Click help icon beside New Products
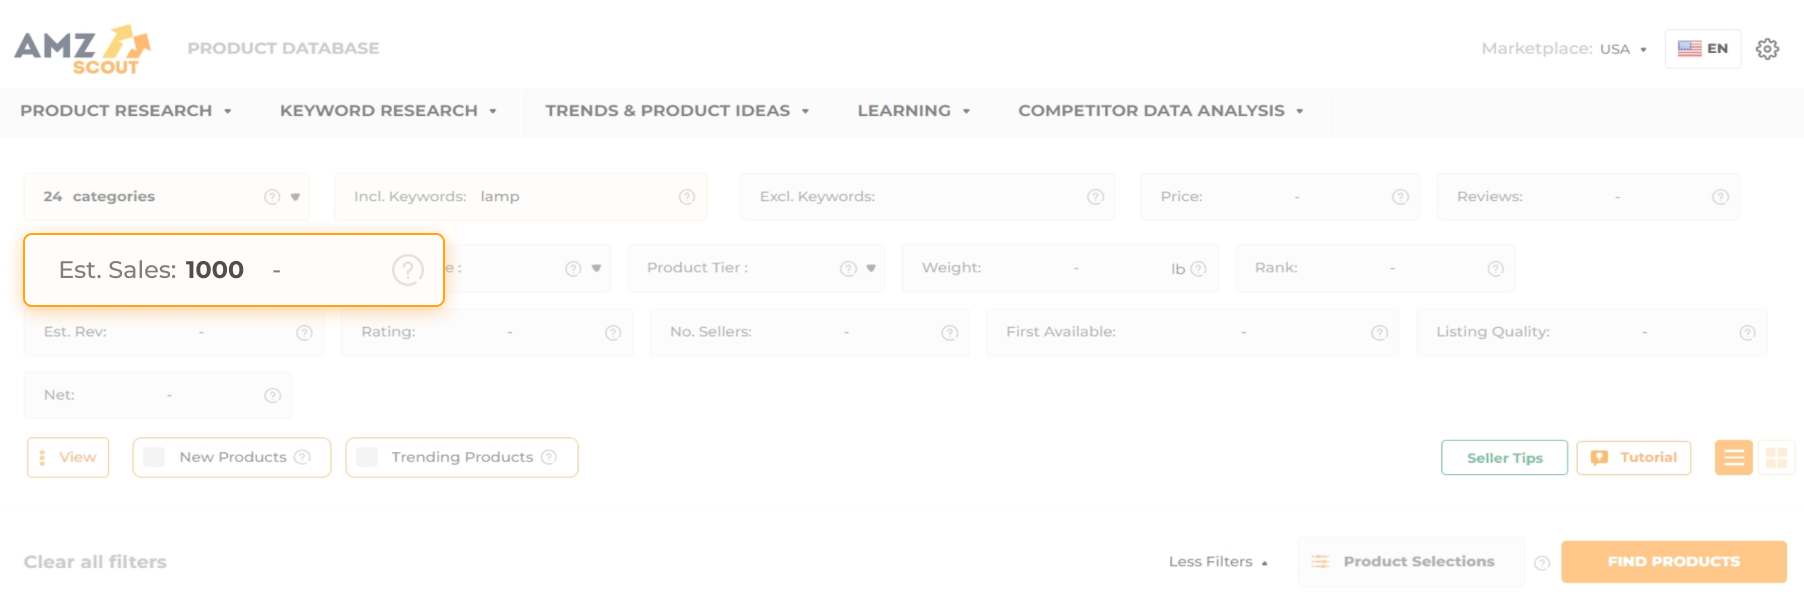The height and width of the screenshot is (612, 1804). [302, 457]
